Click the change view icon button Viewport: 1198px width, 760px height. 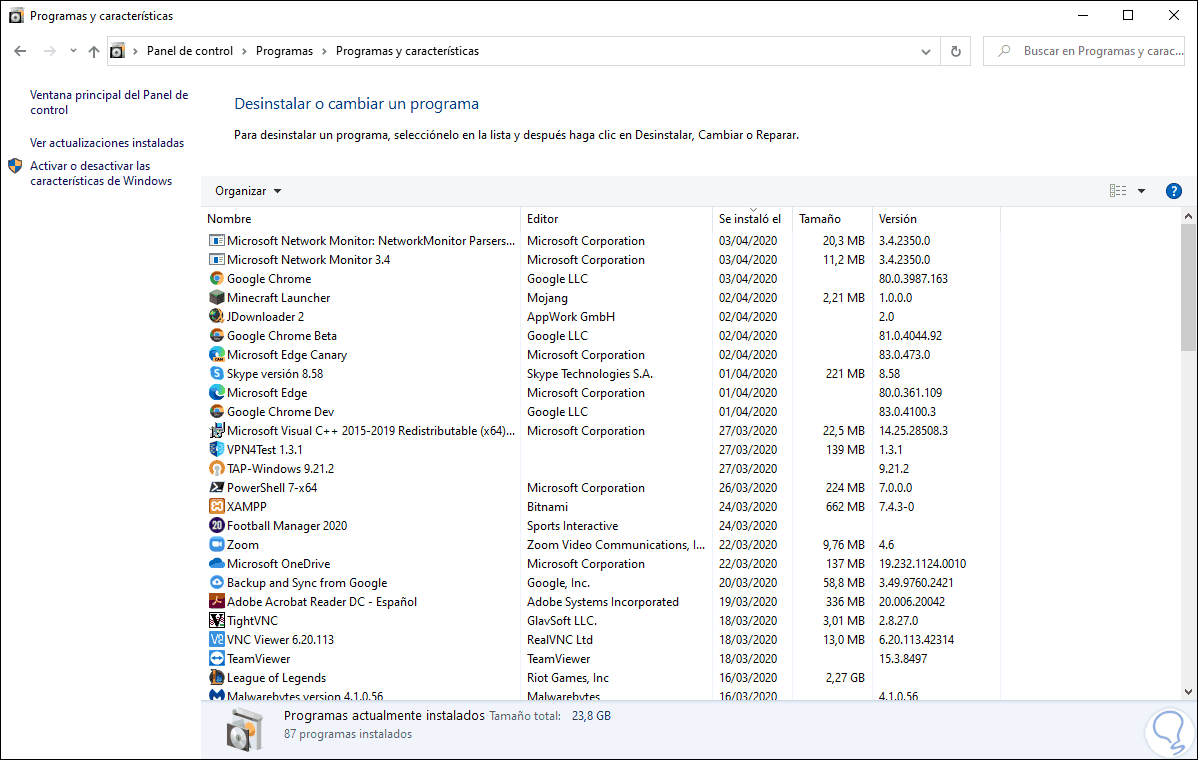coord(1118,191)
